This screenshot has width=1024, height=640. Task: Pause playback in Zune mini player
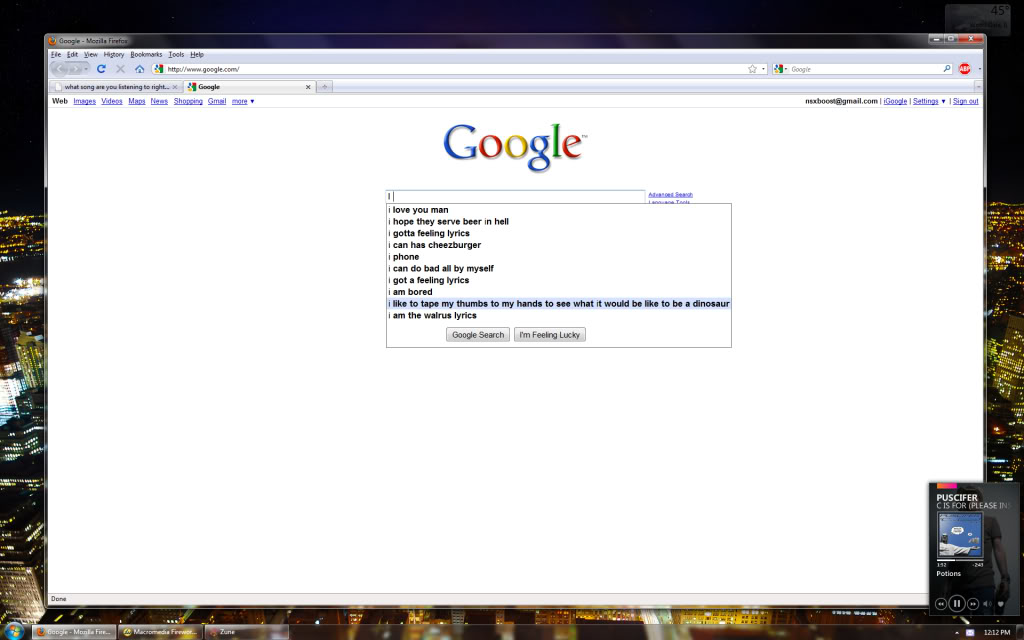coord(957,603)
